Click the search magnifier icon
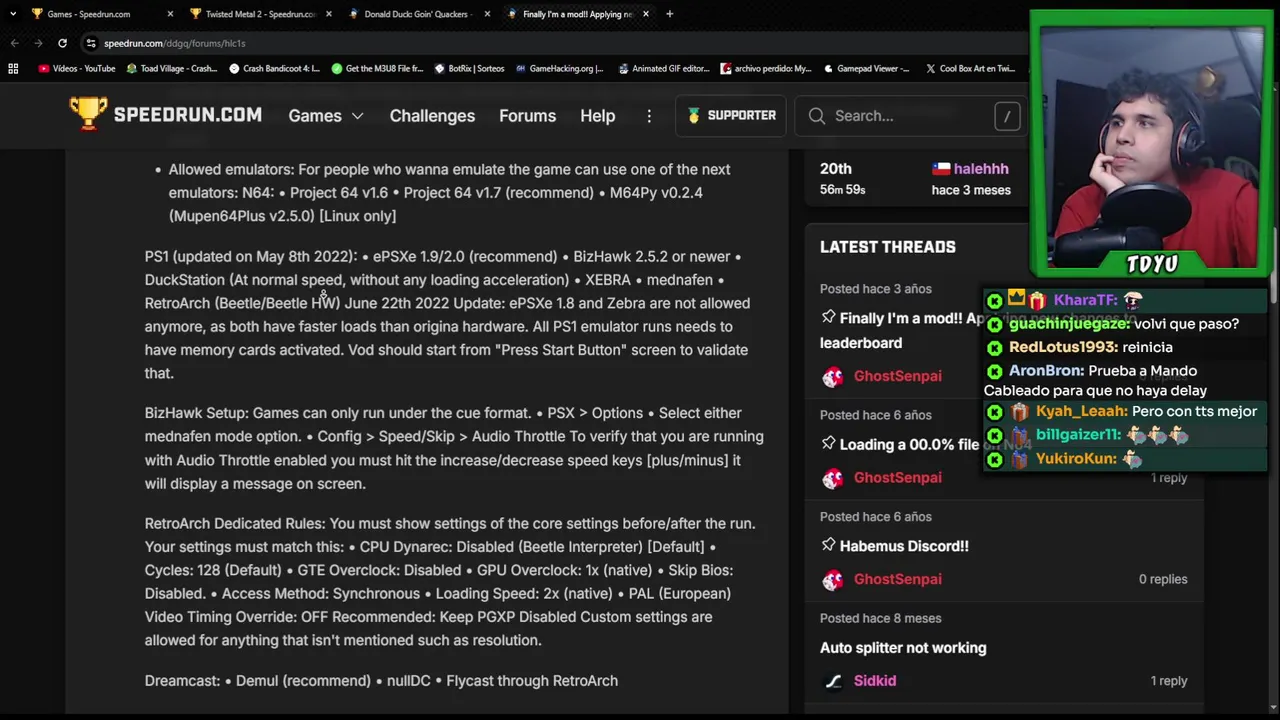This screenshot has height=720, width=1280. pos(817,116)
